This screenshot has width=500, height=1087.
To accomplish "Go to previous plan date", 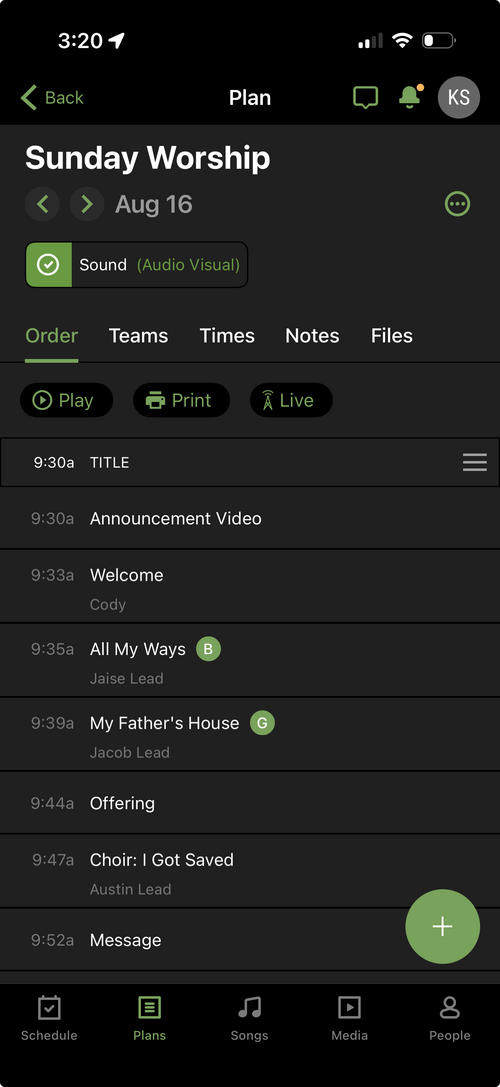I will pyautogui.click(x=42, y=204).
